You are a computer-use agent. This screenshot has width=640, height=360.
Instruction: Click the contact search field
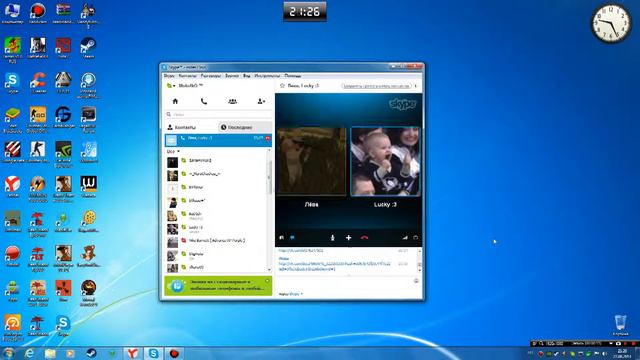point(218,114)
